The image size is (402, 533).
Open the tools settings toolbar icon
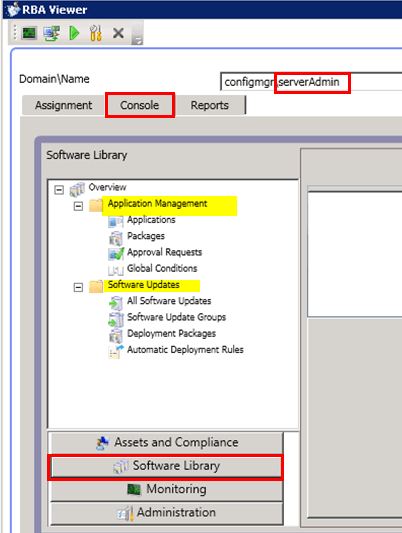(x=96, y=33)
